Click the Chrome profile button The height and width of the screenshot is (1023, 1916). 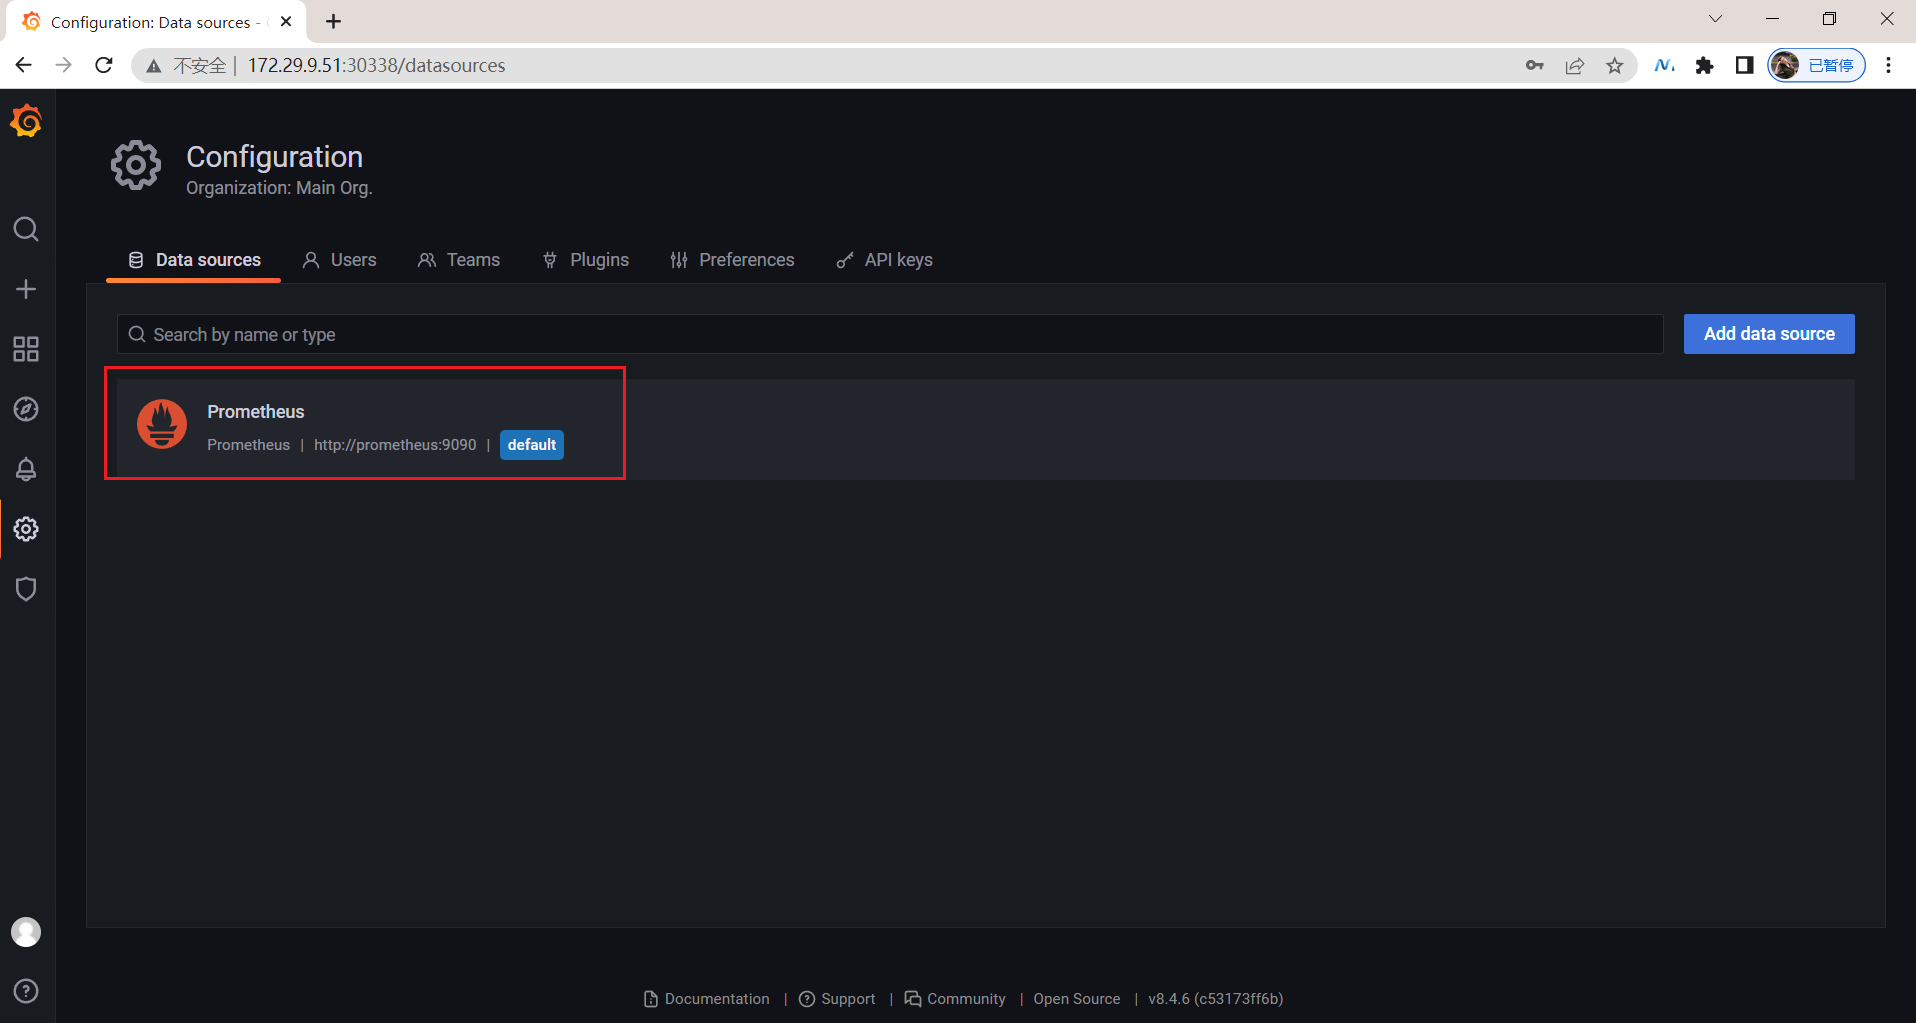pyautogui.click(x=1817, y=66)
